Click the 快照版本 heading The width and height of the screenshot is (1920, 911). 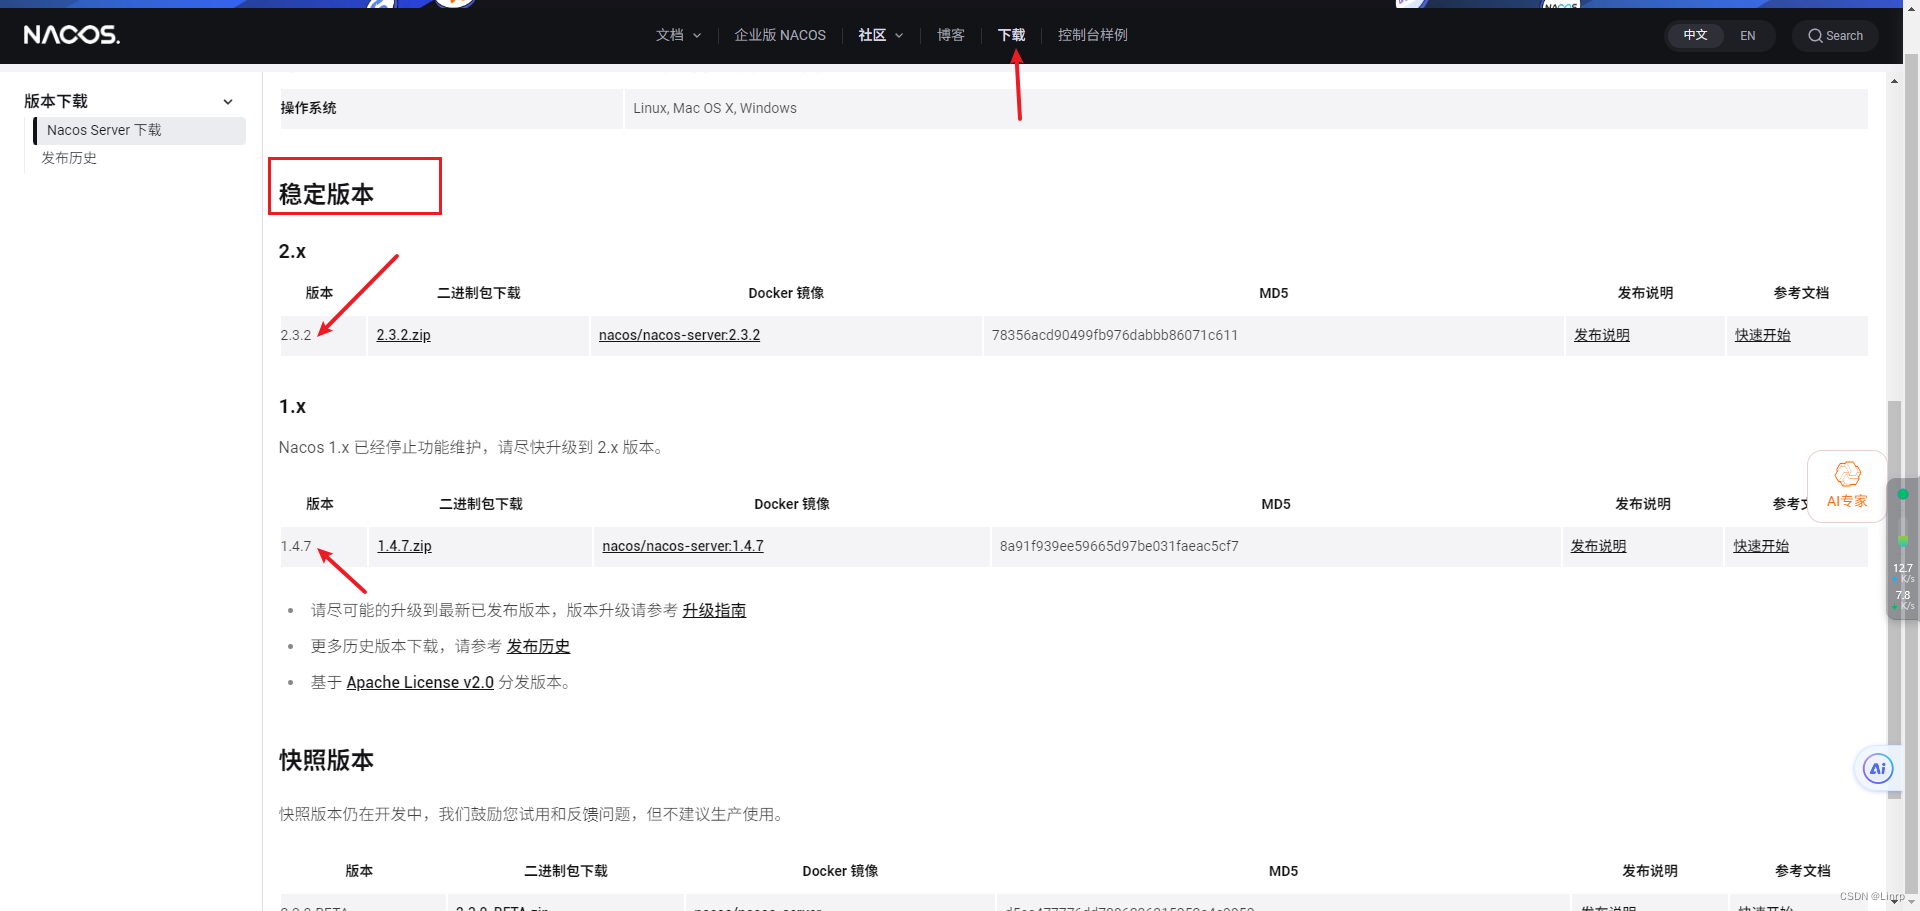click(326, 760)
